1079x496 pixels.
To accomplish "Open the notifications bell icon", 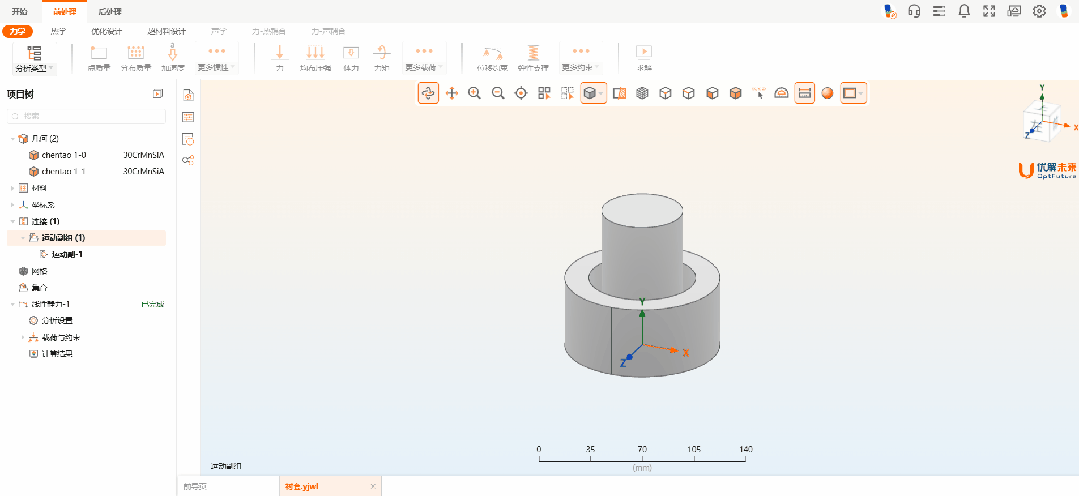I will point(964,11).
